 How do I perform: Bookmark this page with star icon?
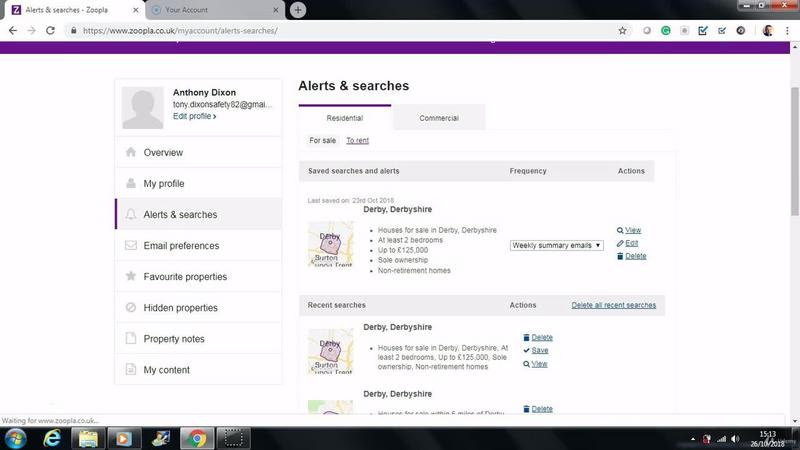(622, 31)
